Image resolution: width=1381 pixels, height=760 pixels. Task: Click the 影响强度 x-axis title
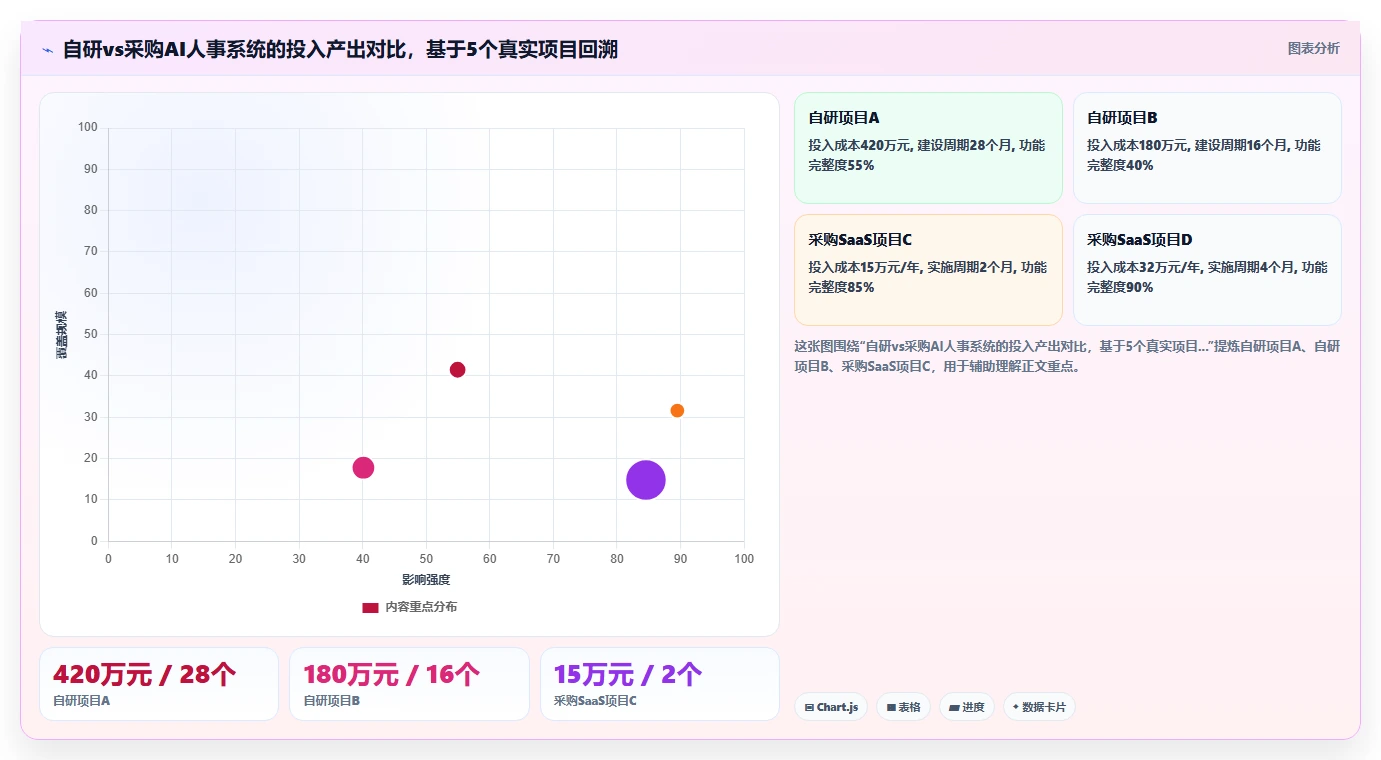[426, 580]
